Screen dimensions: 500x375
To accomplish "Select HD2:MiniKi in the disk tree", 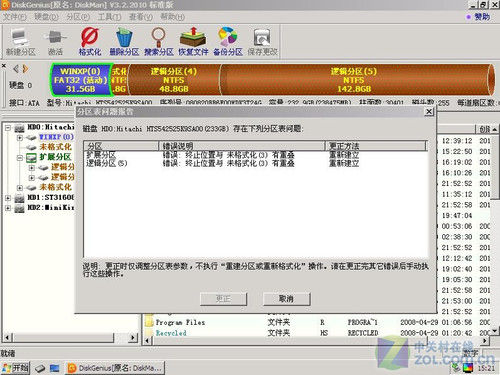I will point(50,207).
